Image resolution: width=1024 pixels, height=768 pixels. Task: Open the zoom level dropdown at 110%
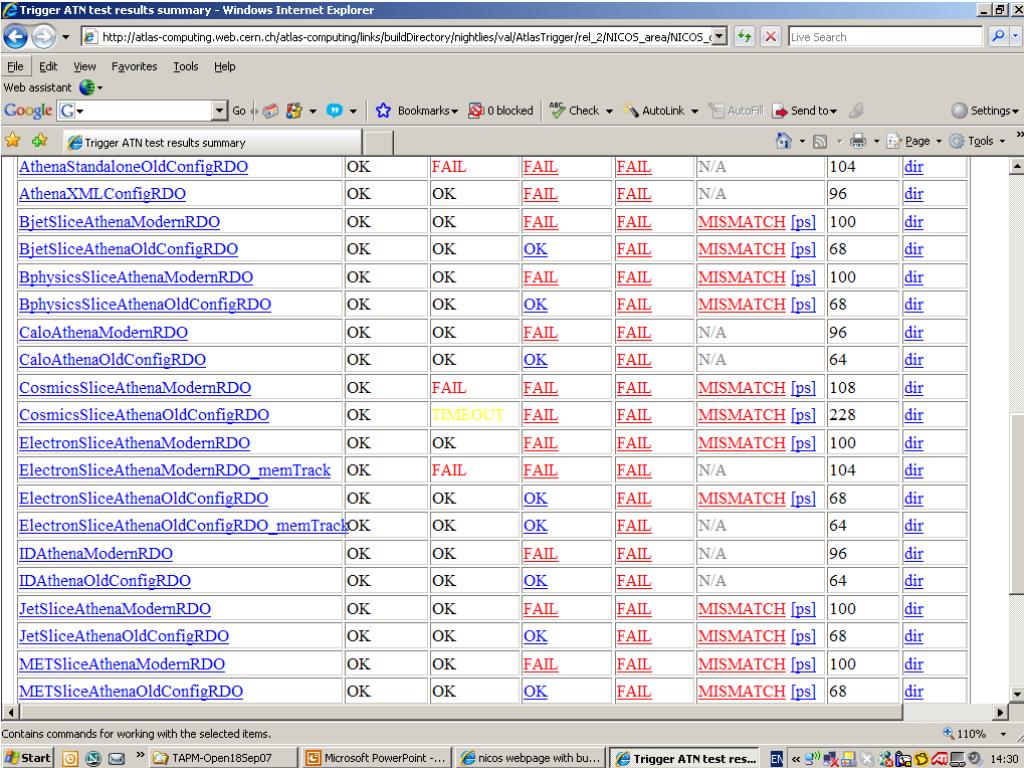pos(1004,734)
